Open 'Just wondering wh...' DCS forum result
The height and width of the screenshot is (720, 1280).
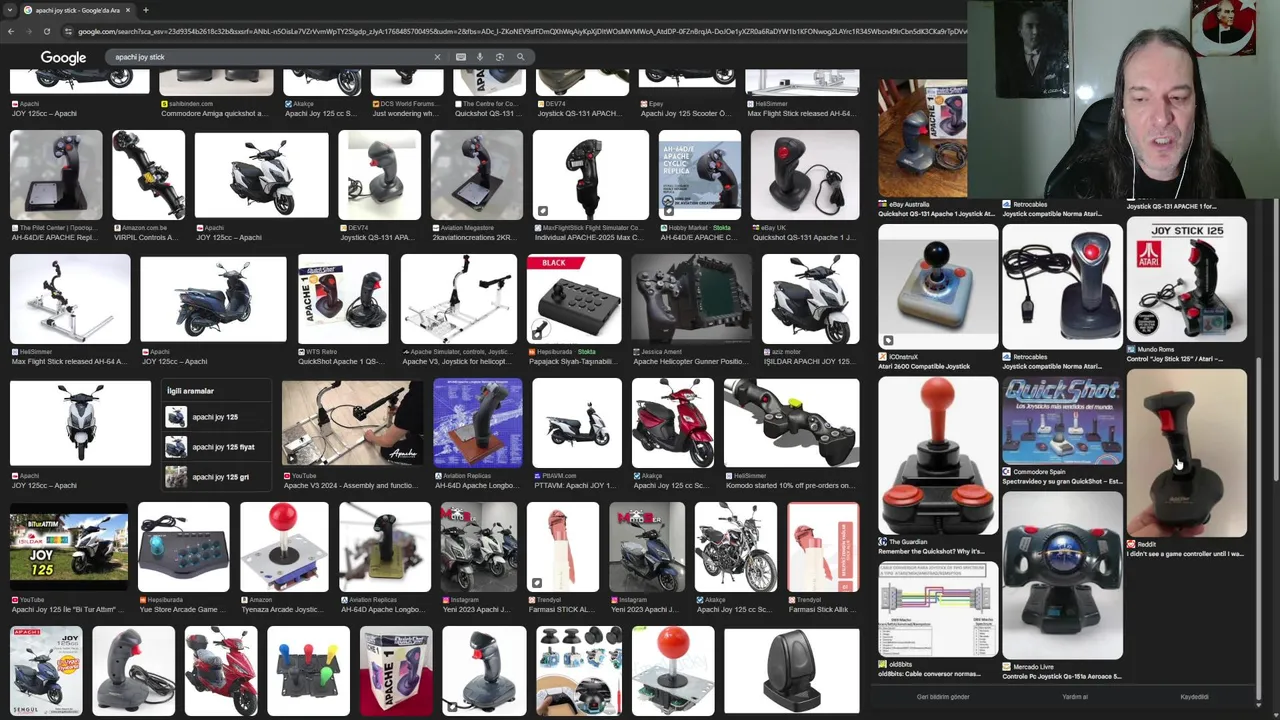coord(406,95)
